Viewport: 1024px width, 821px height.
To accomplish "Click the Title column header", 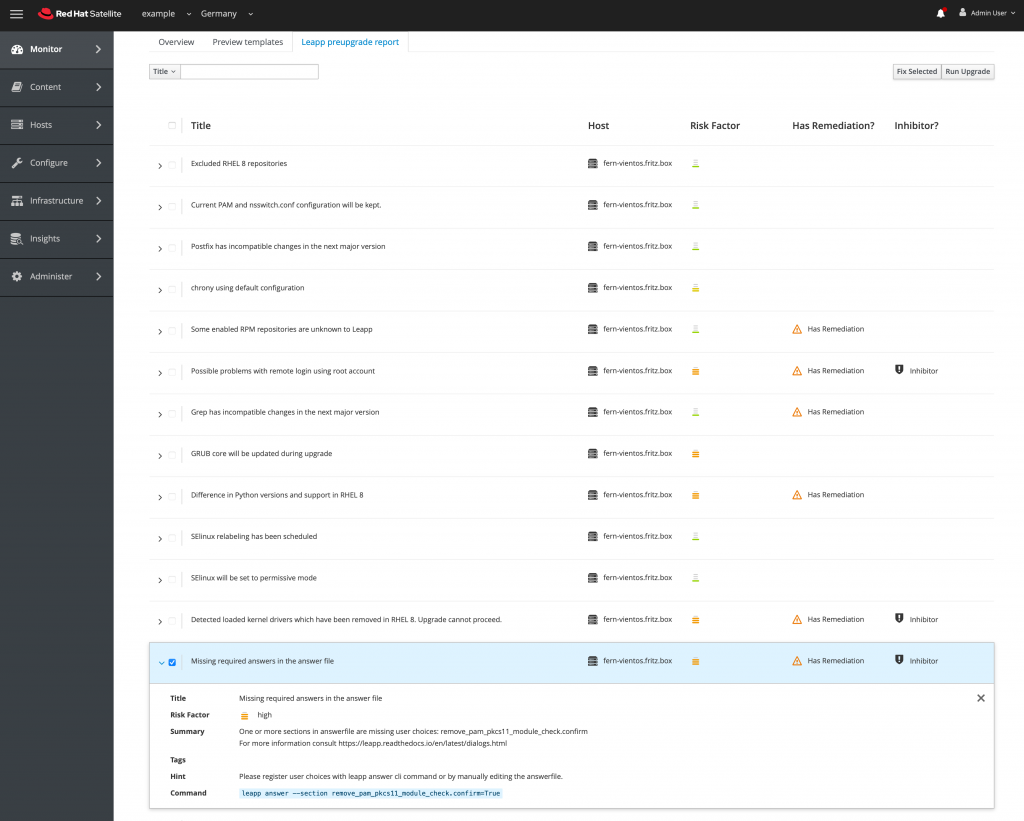I will [200, 125].
